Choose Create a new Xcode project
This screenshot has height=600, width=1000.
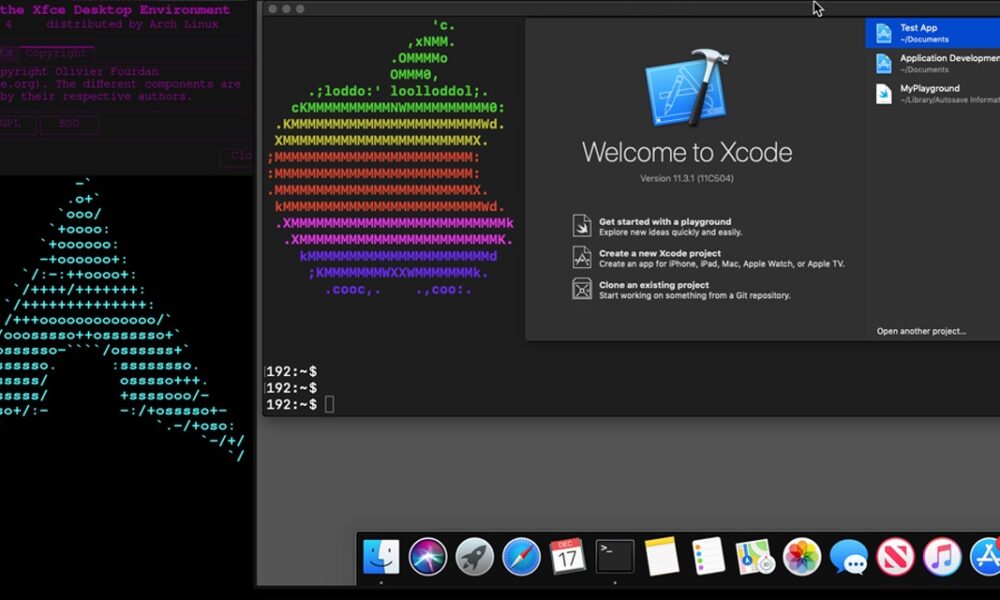click(x=659, y=253)
